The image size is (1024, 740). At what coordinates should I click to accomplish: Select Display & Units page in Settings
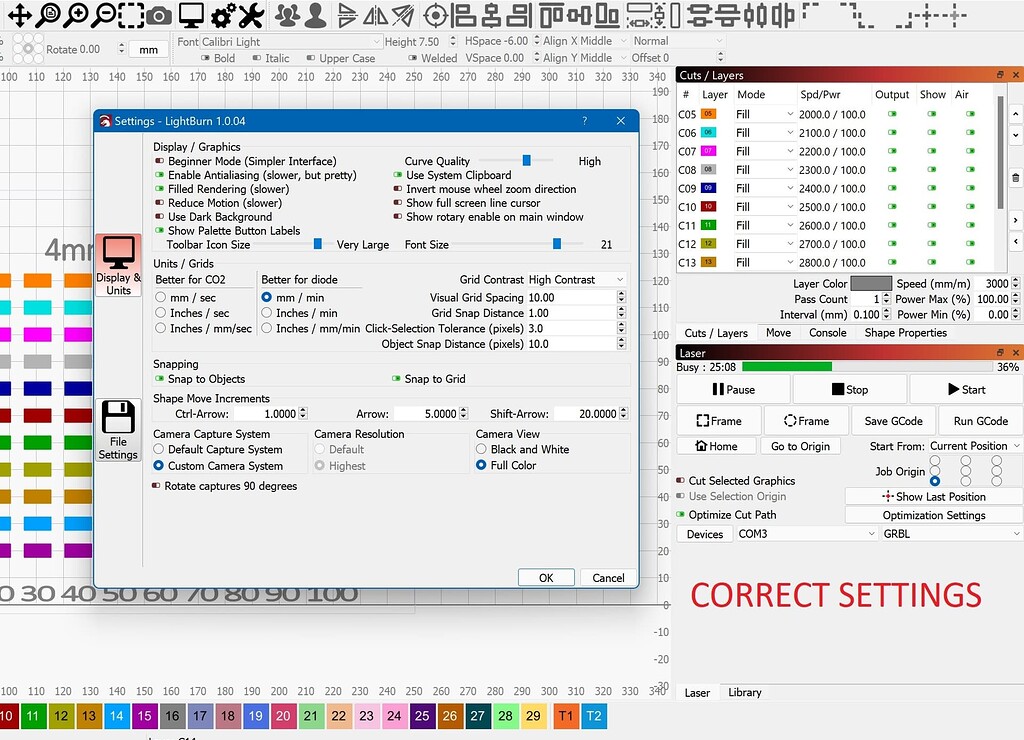click(x=118, y=265)
